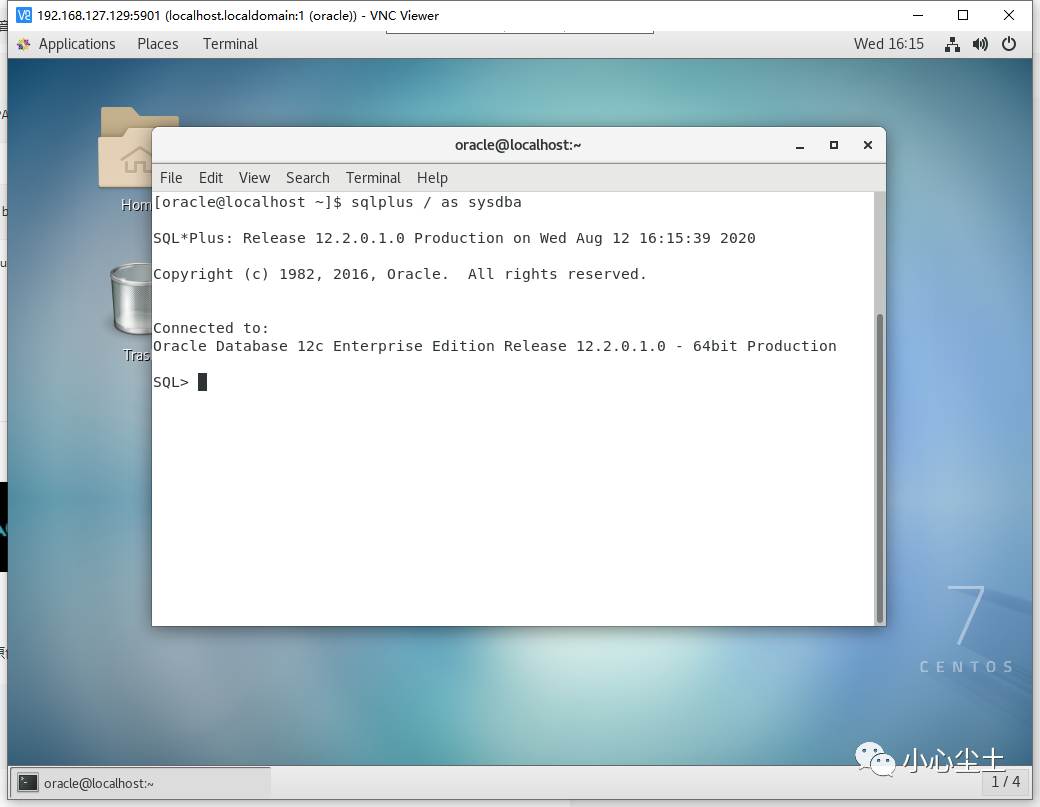Close the oracle@localhost terminal window

tap(868, 145)
